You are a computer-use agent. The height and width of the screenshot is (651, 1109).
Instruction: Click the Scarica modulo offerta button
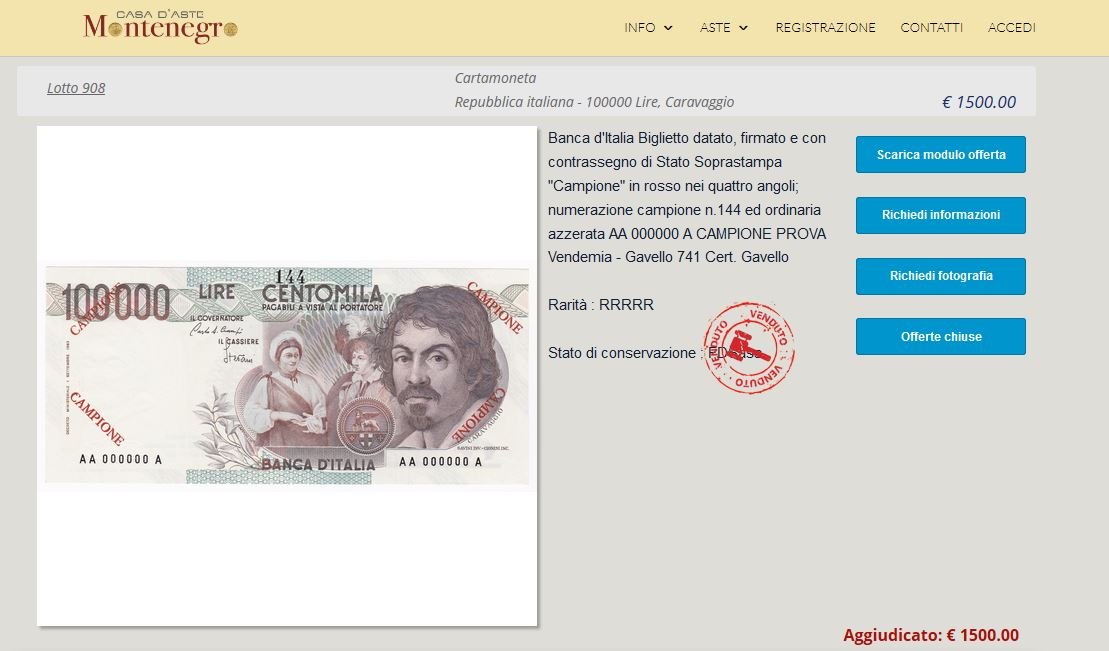[941, 154]
